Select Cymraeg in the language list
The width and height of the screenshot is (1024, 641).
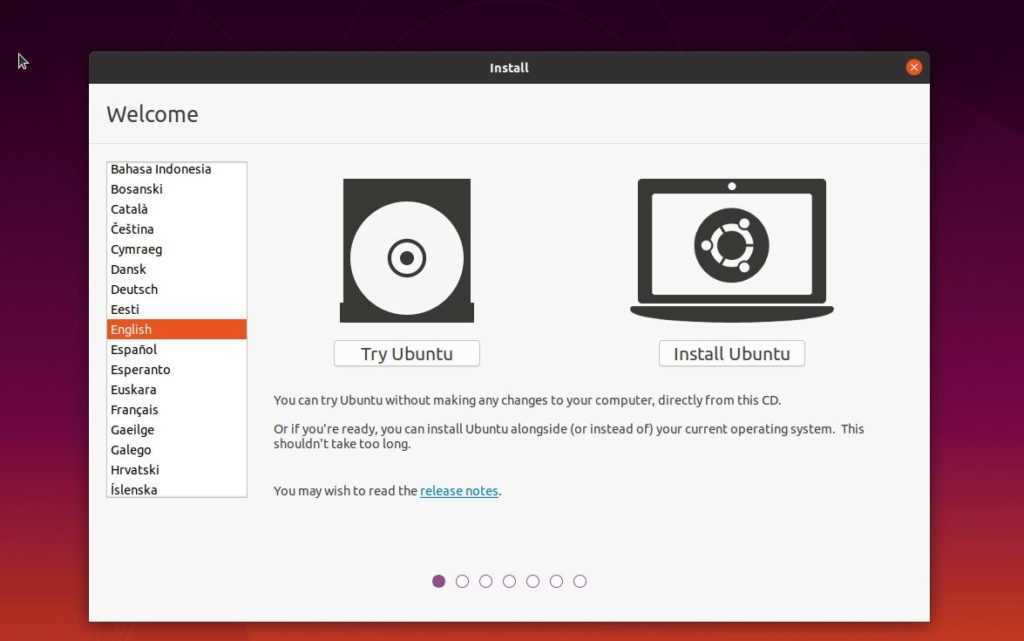point(136,249)
